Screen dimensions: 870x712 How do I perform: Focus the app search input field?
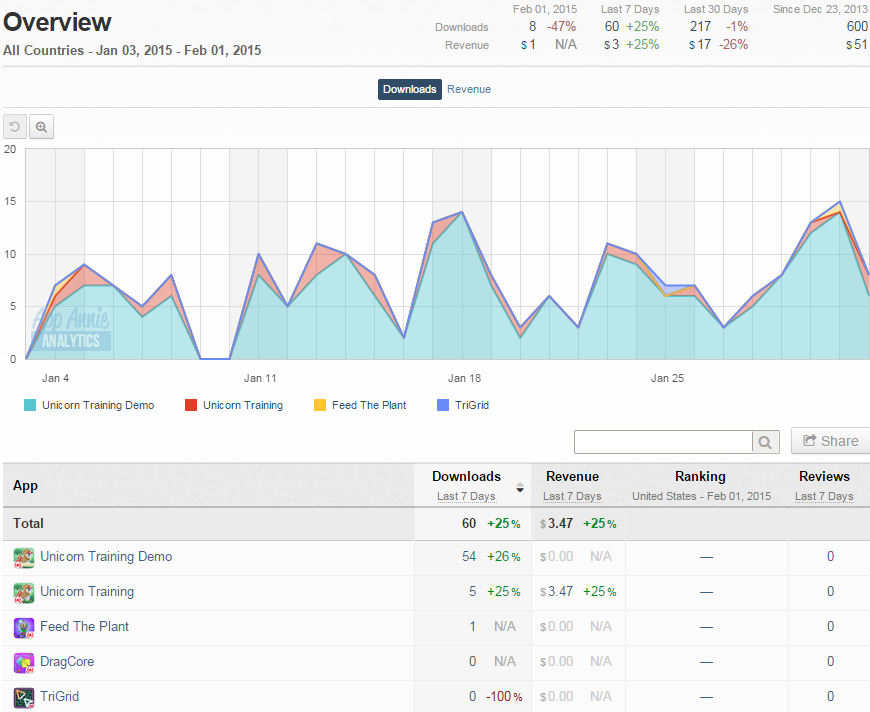point(664,442)
